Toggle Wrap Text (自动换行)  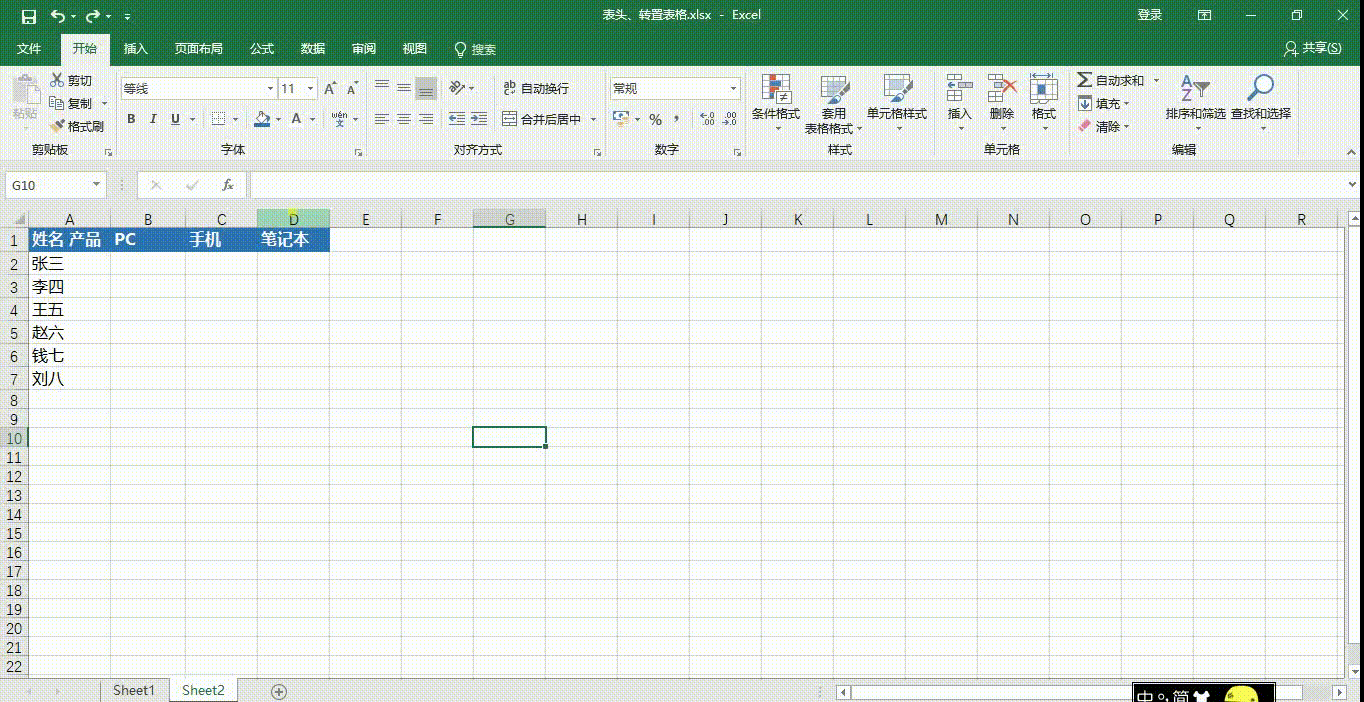[536, 88]
